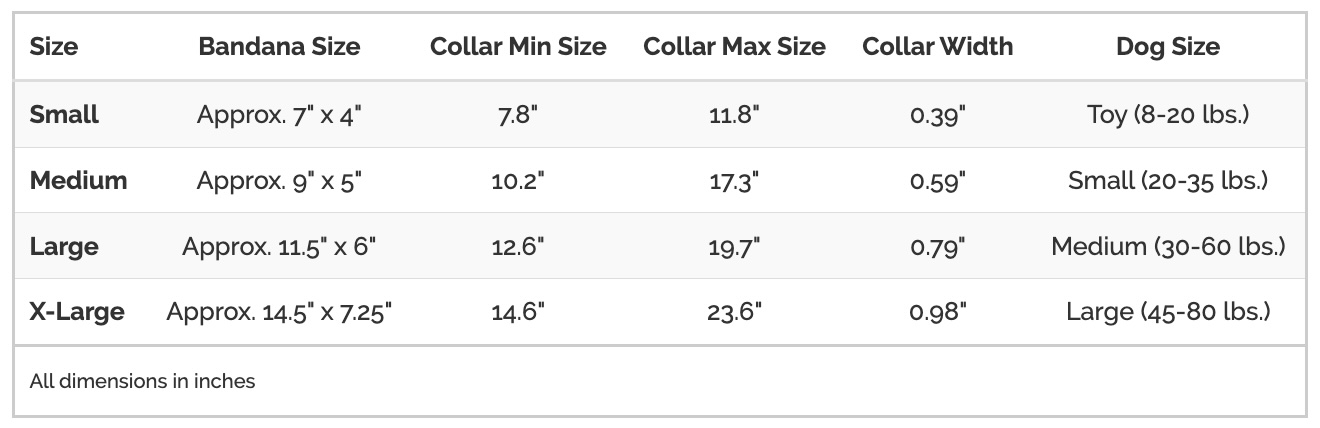Click the 19.7" collar max value
Viewport: 1320px width, 428px height.
pos(735,246)
